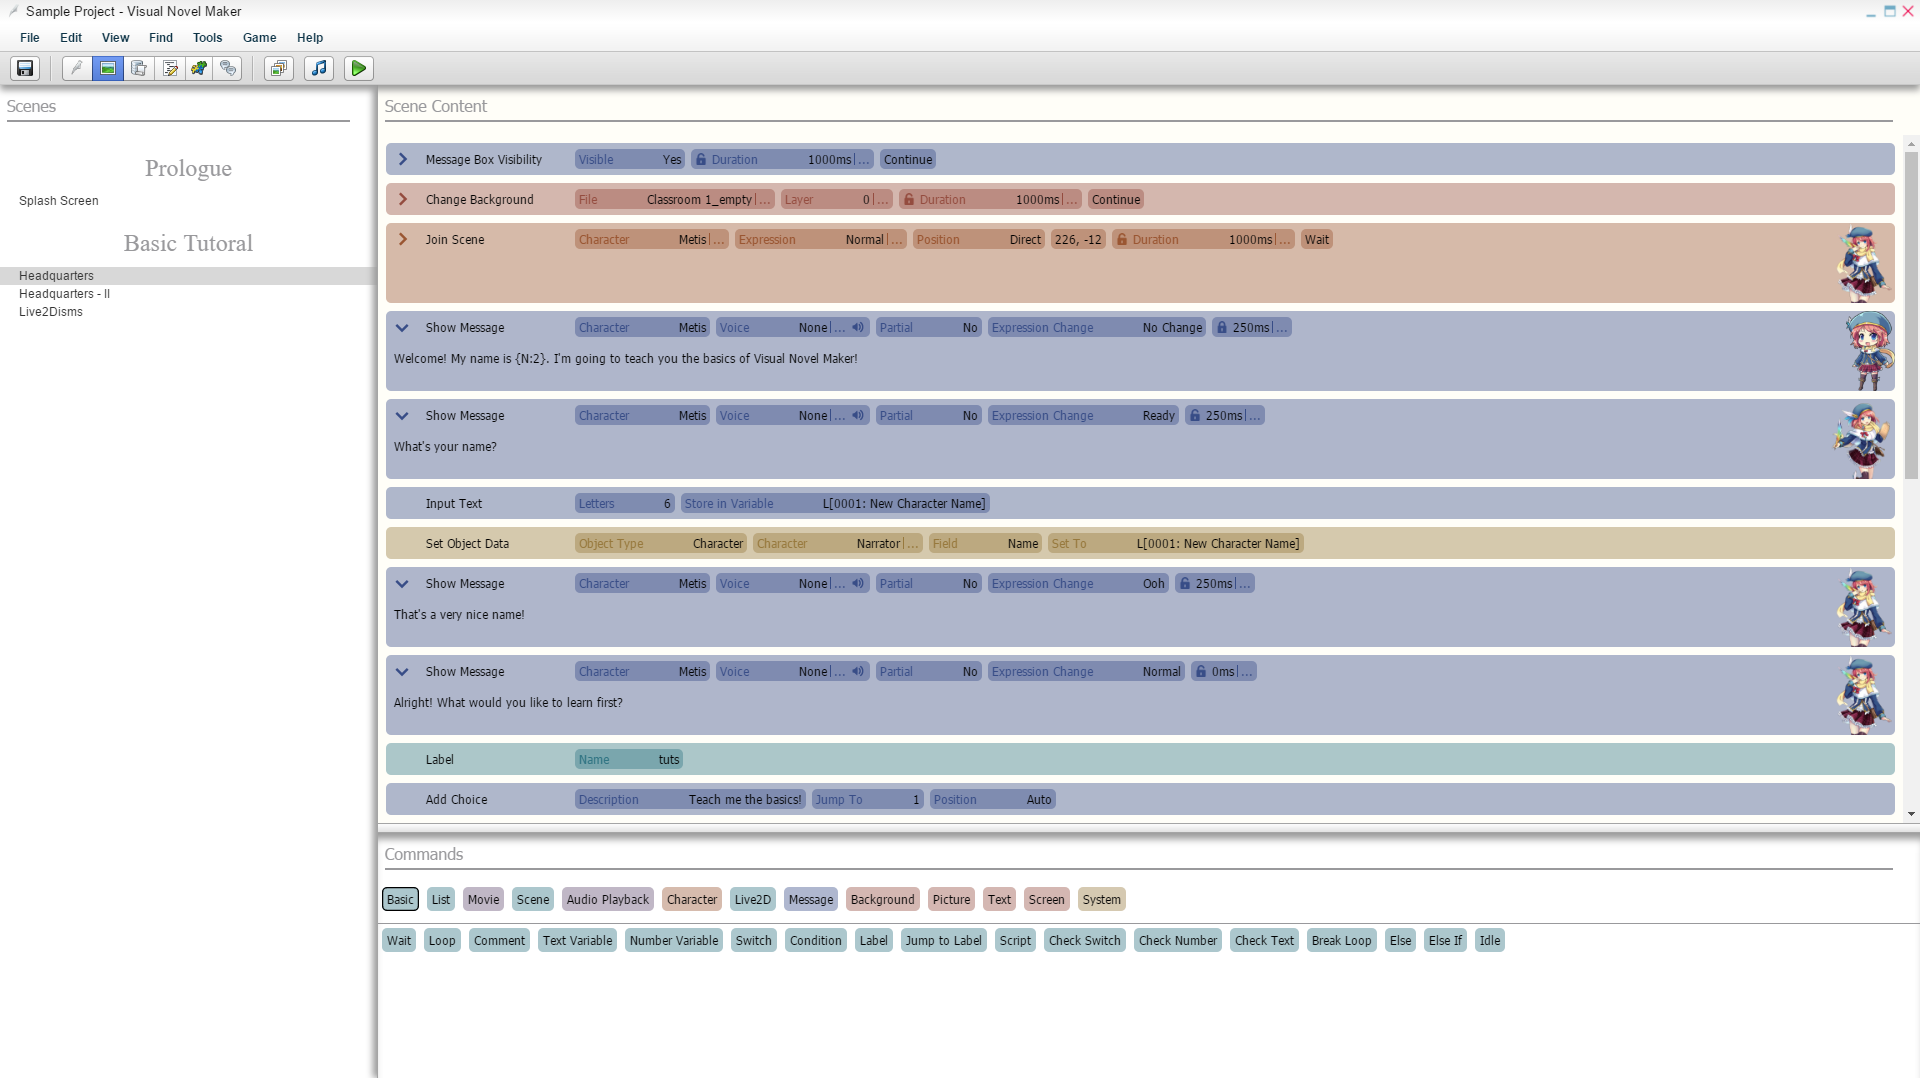Viewport: 1920px width, 1078px height.
Task: Toggle Partial No on the Welcome message
Action: tap(928, 328)
